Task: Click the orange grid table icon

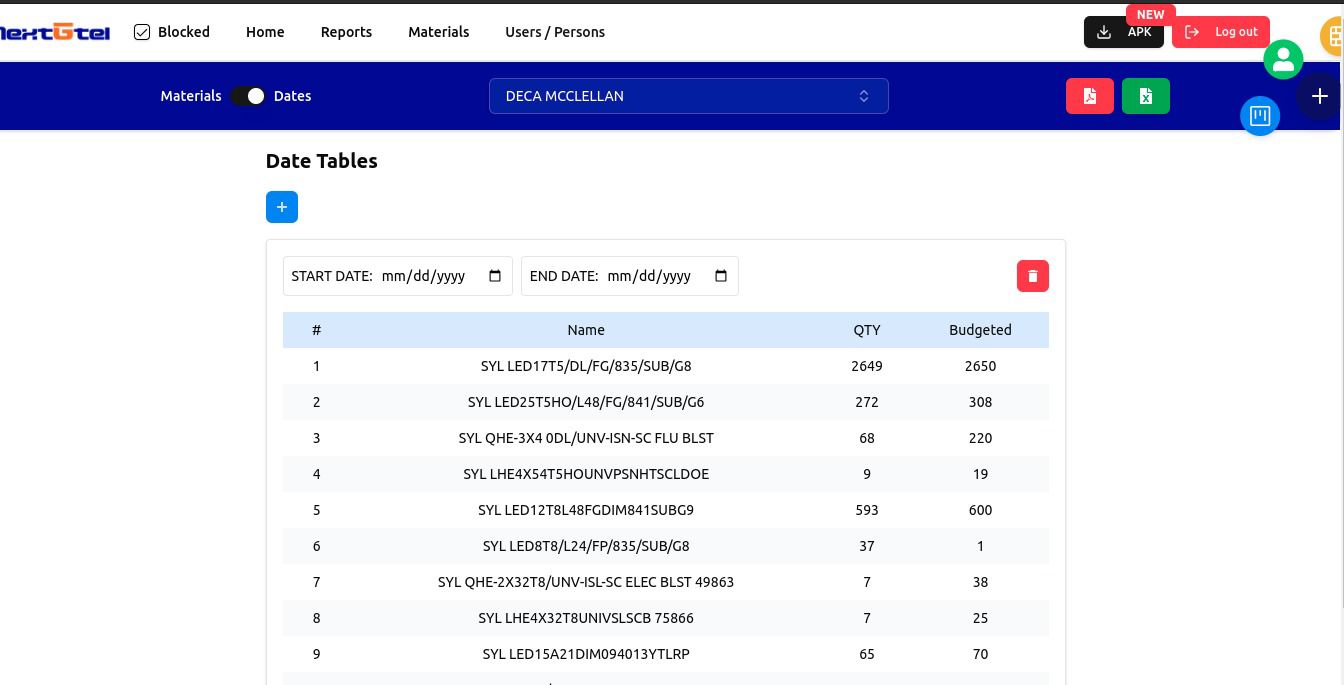Action: pos(1334,37)
